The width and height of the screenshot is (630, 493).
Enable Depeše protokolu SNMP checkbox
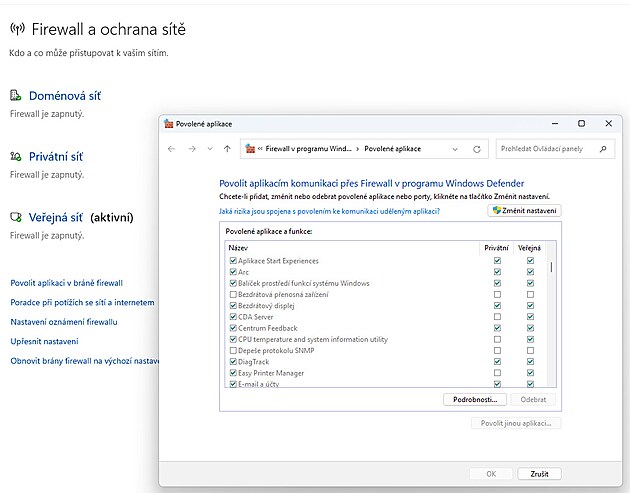(x=233, y=351)
